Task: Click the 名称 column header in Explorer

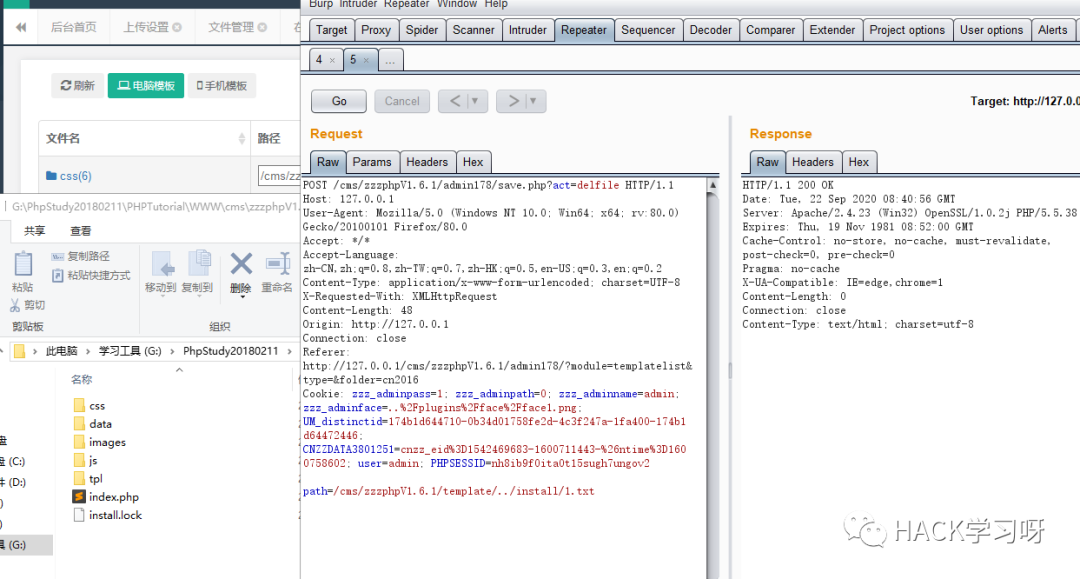Action: 81,379
